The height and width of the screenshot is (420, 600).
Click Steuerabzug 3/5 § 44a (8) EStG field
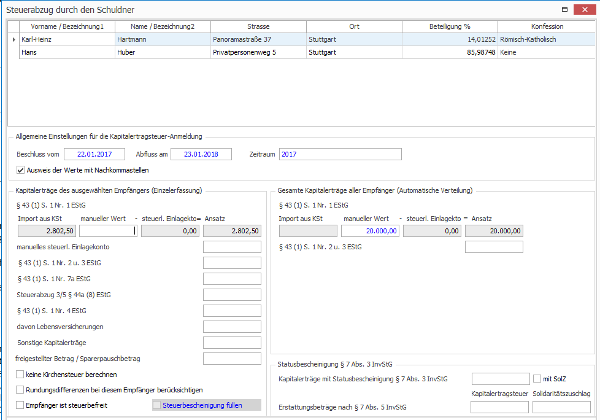pyautogui.click(x=232, y=295)
